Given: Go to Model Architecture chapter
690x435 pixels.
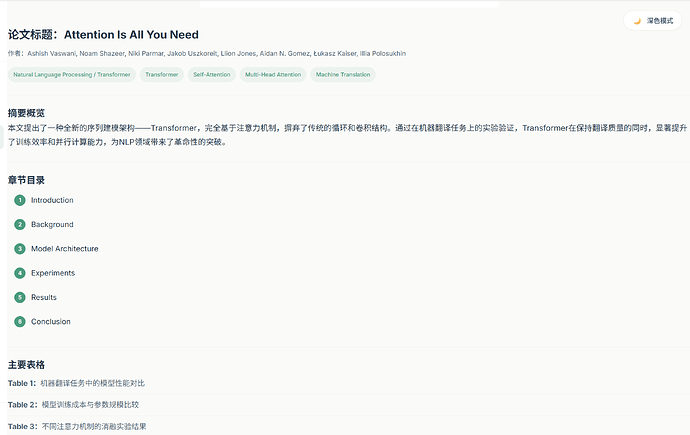Looking at the screenshot, I should (65, 249).
